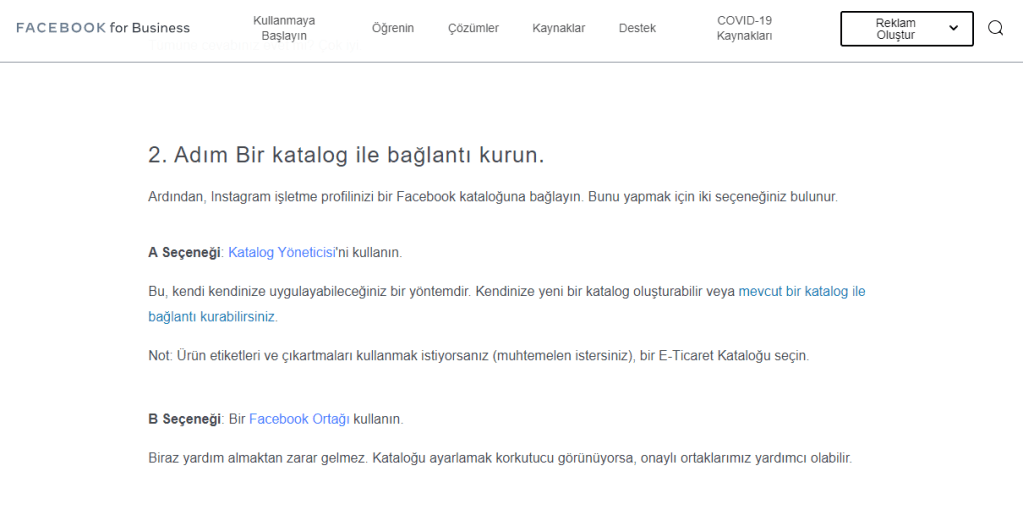Click the Not: Ürün etiketleri paragraph

tap(478, 356)
